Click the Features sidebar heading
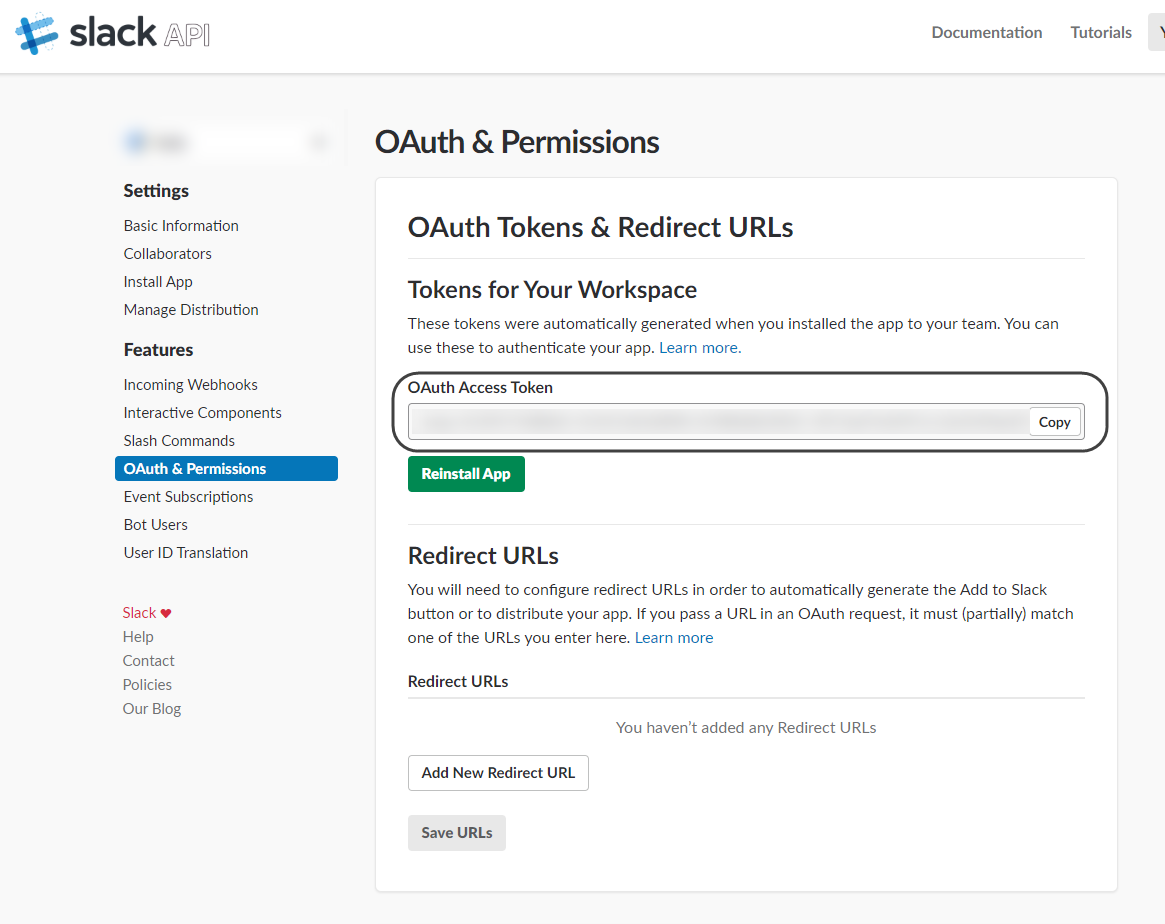 point(158,350)
